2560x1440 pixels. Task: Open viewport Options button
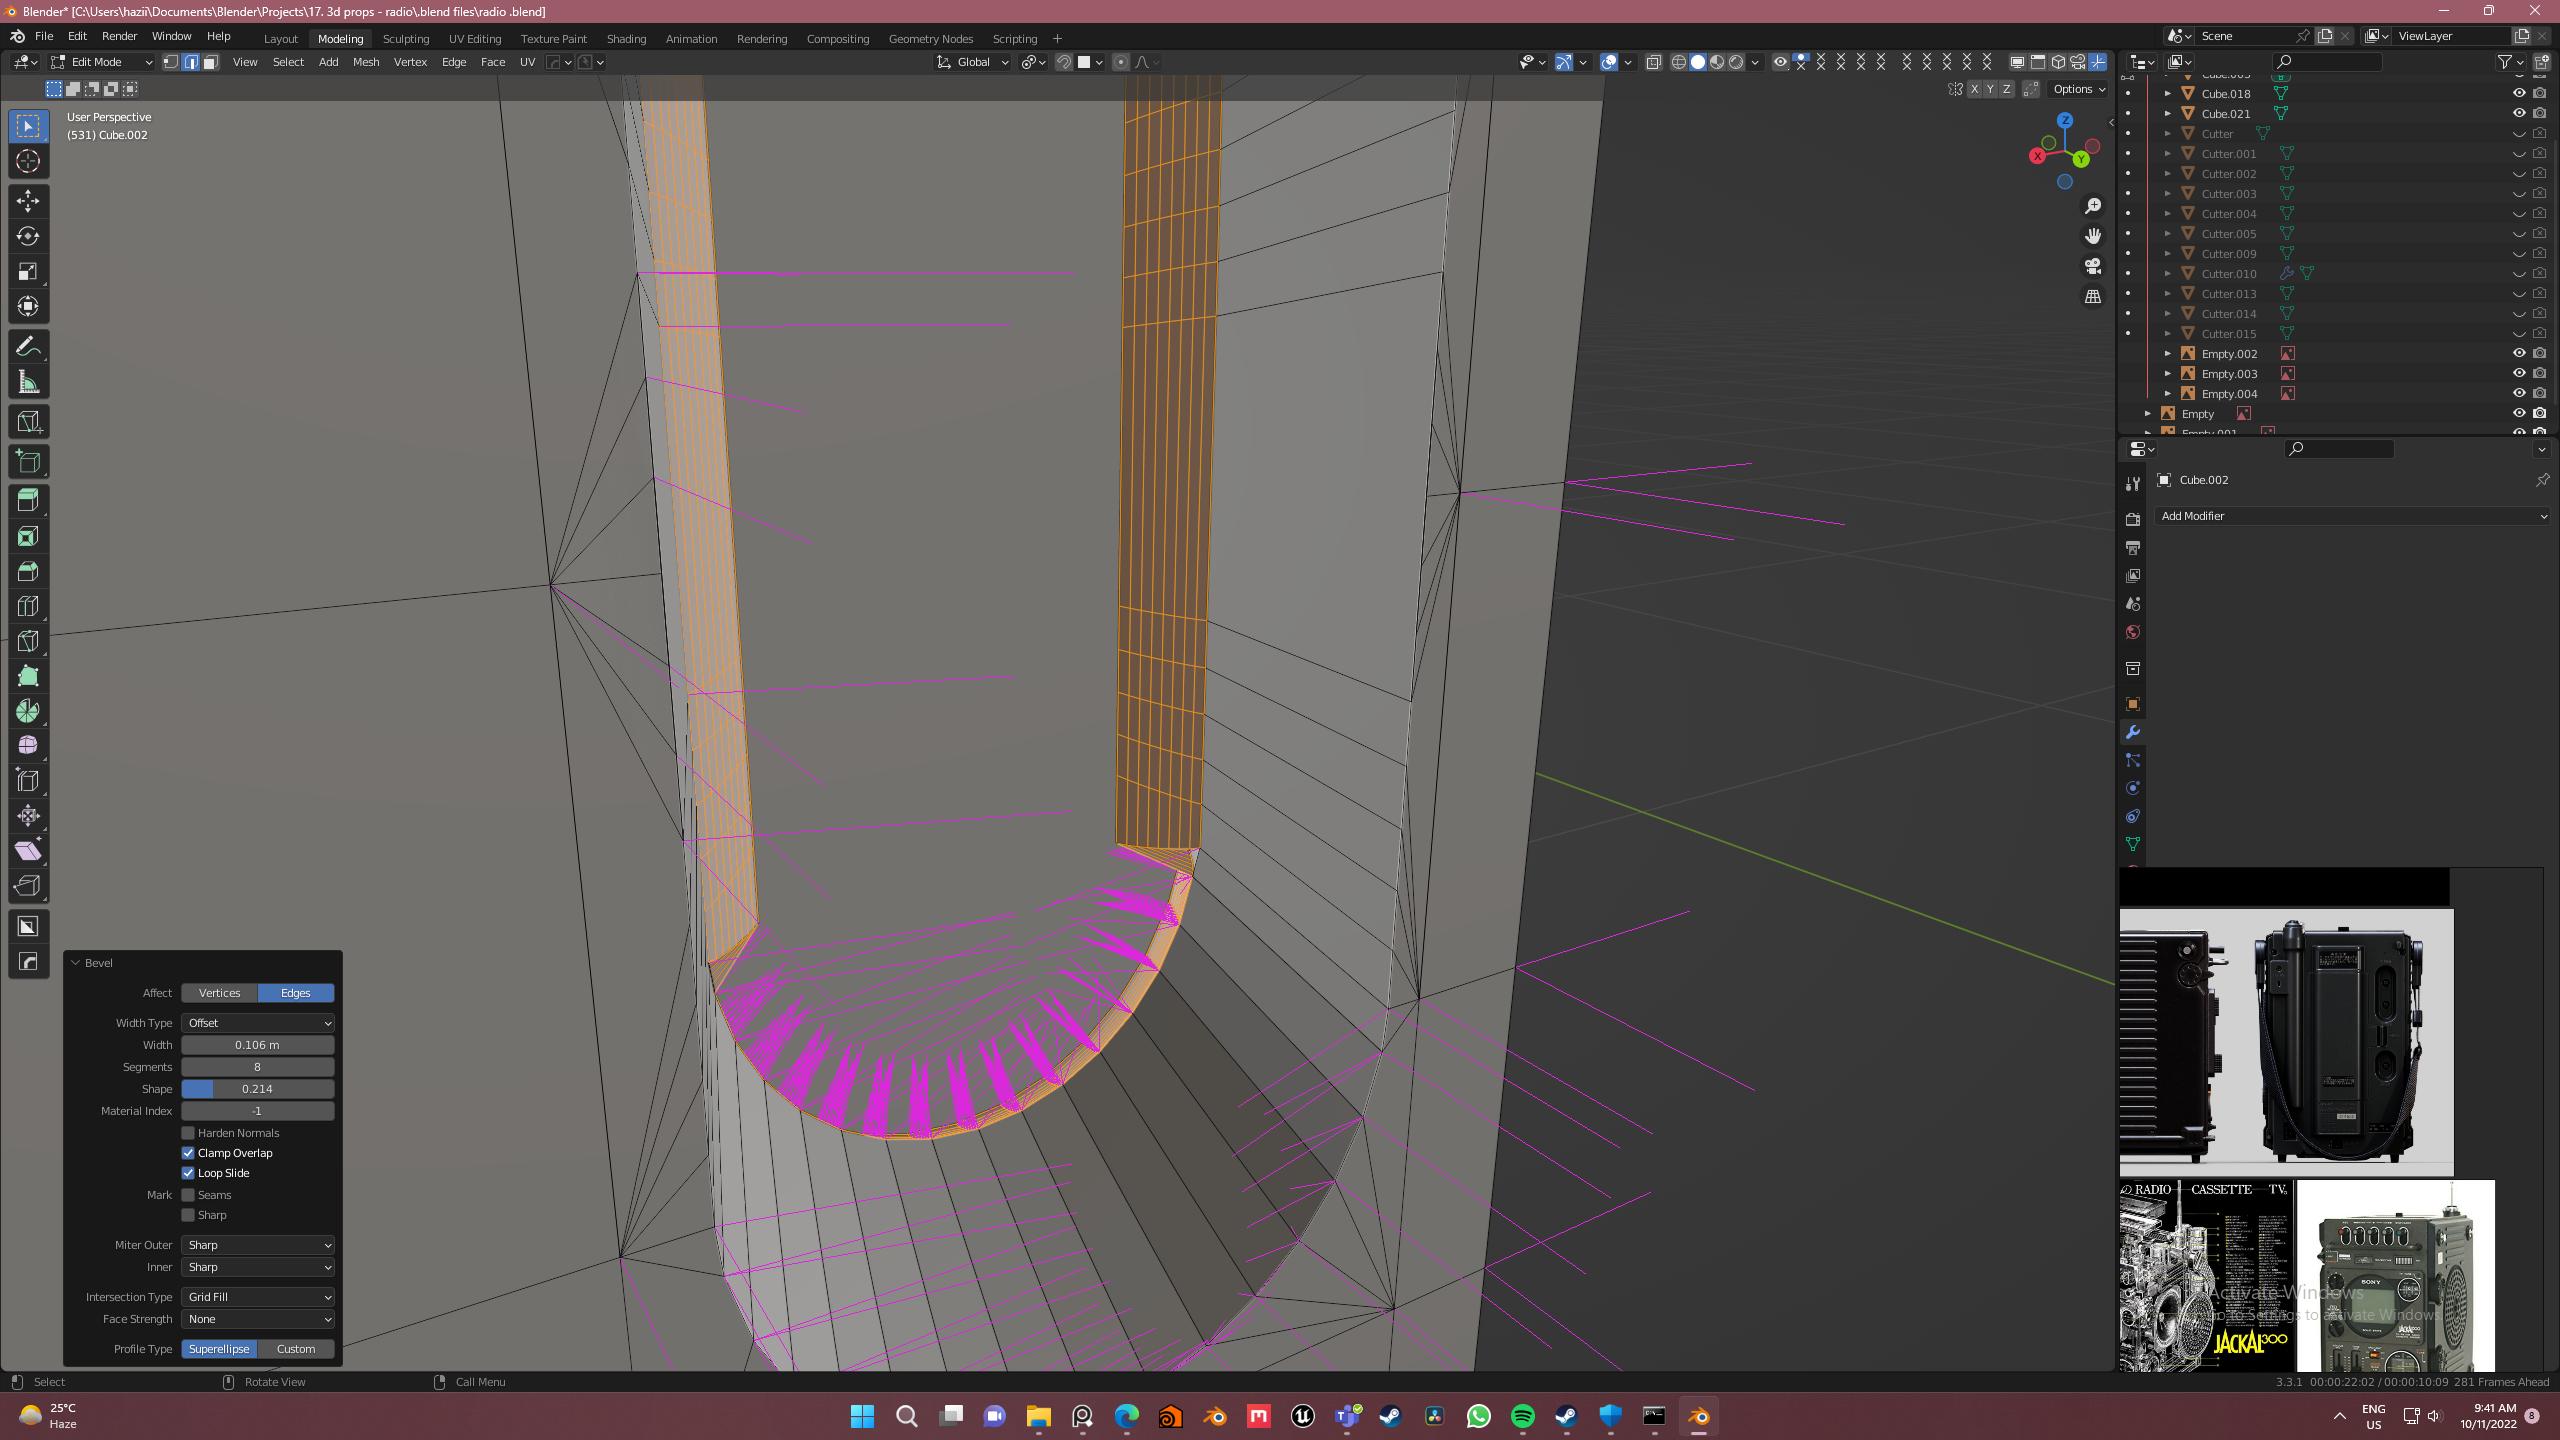coord(2078,89)
